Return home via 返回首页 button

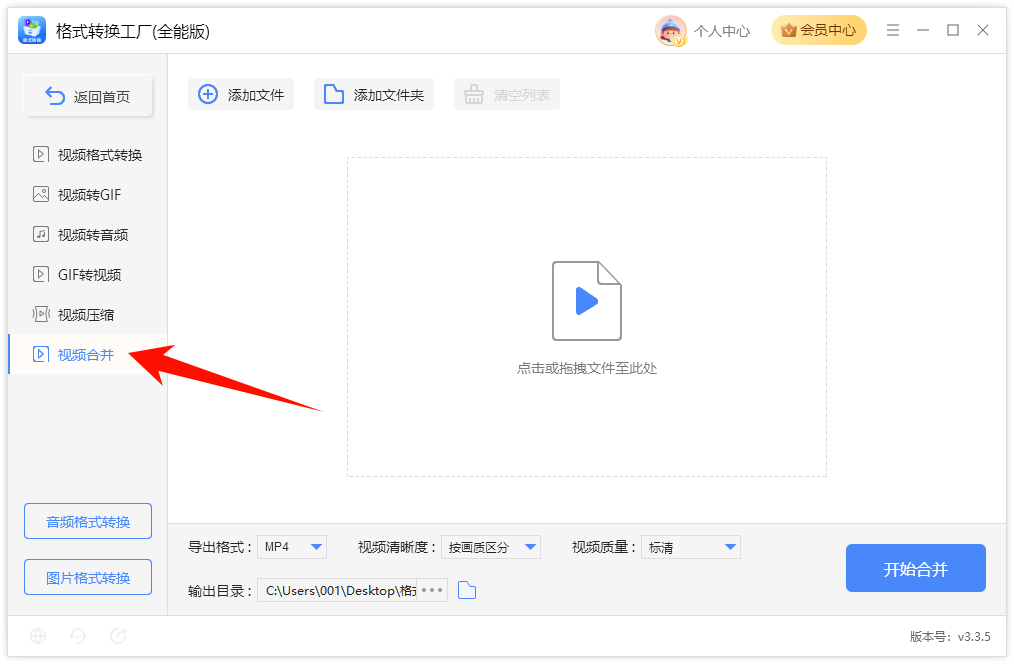coord(88,97)
